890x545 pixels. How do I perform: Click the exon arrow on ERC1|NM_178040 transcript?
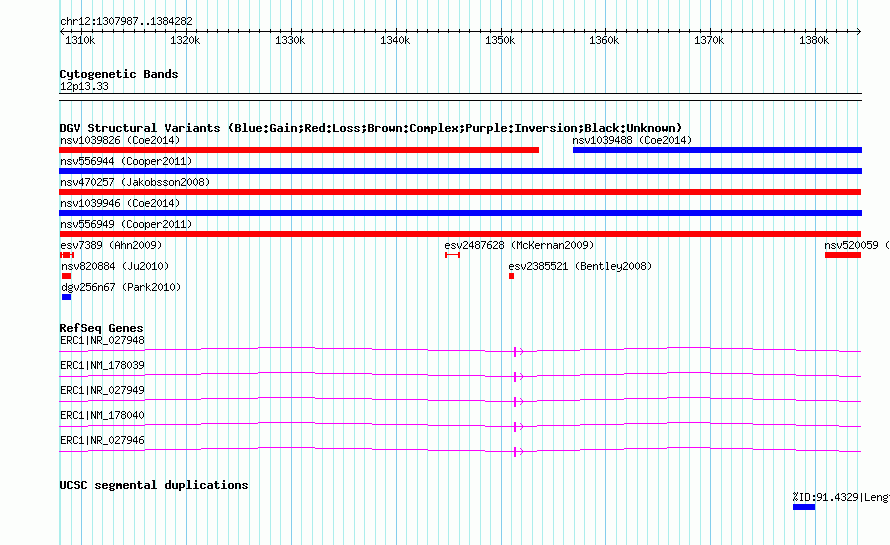click(518, 427)
